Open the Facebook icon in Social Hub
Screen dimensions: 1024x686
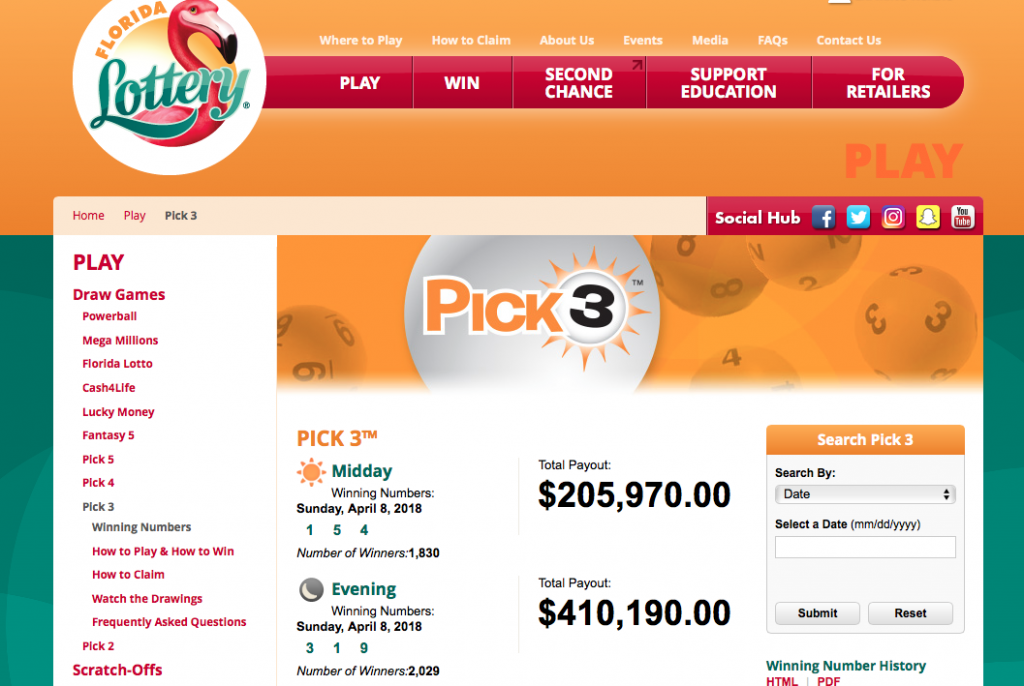[824, 217]
